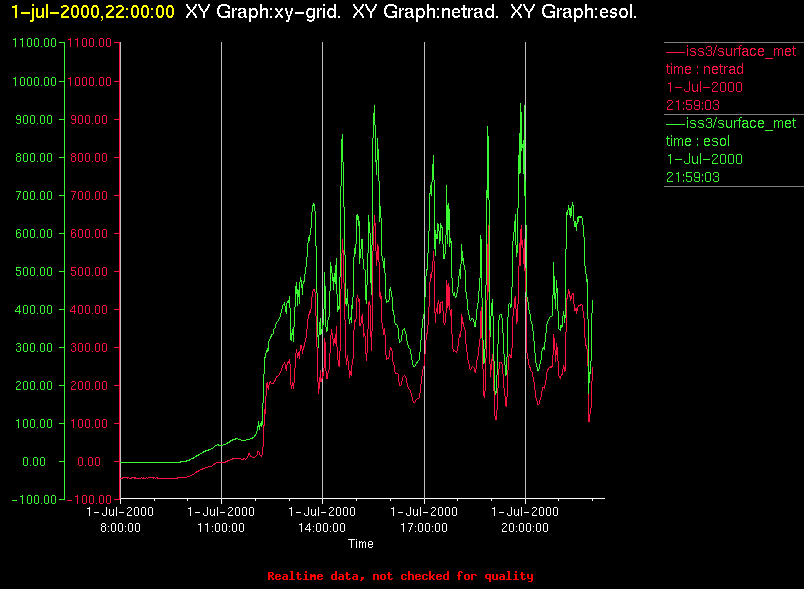Click the Time x-axis title
Viewport: 804px width, 589px height.
pyautogui.click(x=360, y=544)
